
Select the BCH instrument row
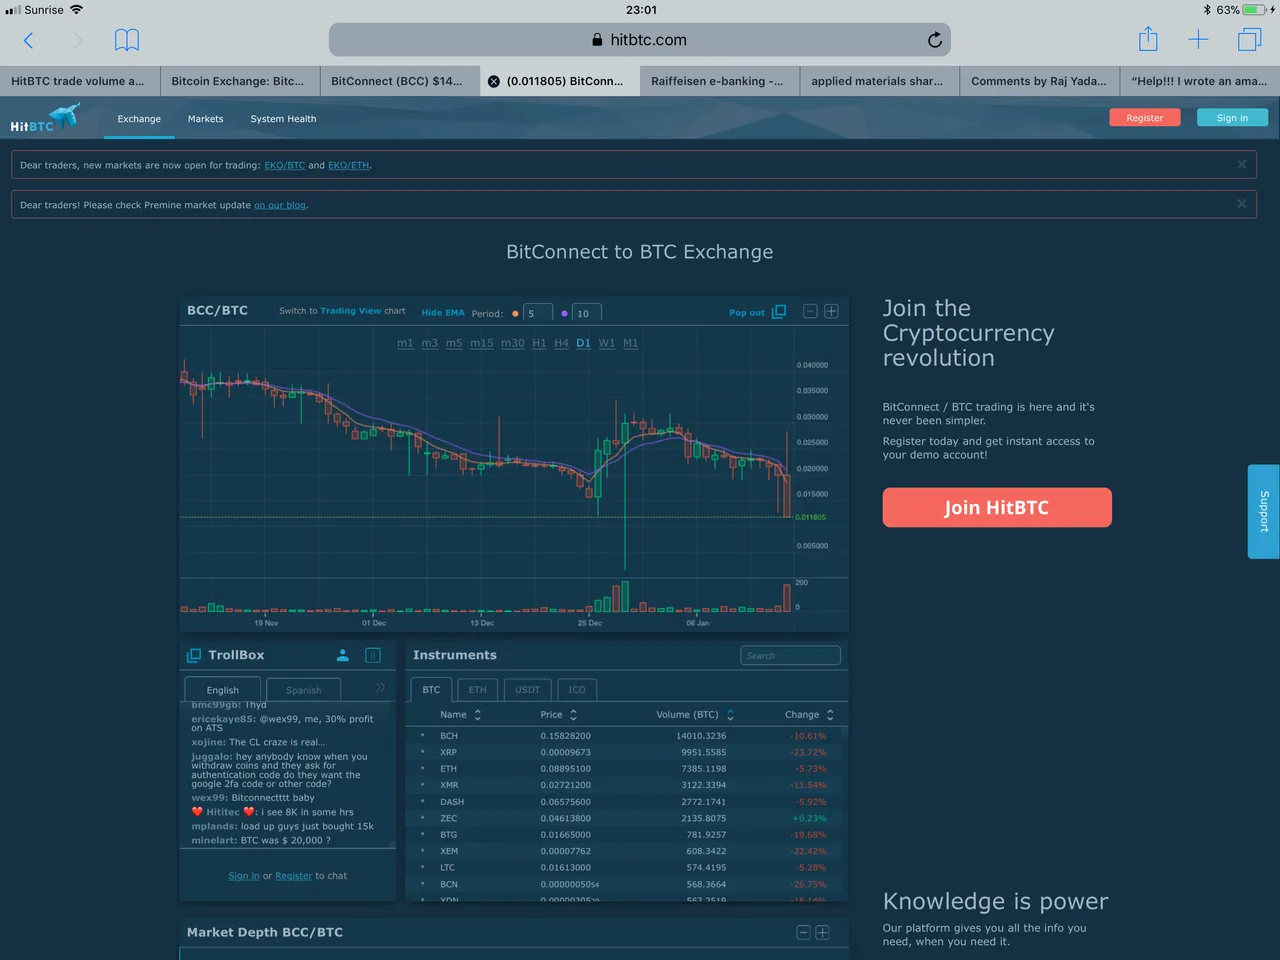pos(626,736)
